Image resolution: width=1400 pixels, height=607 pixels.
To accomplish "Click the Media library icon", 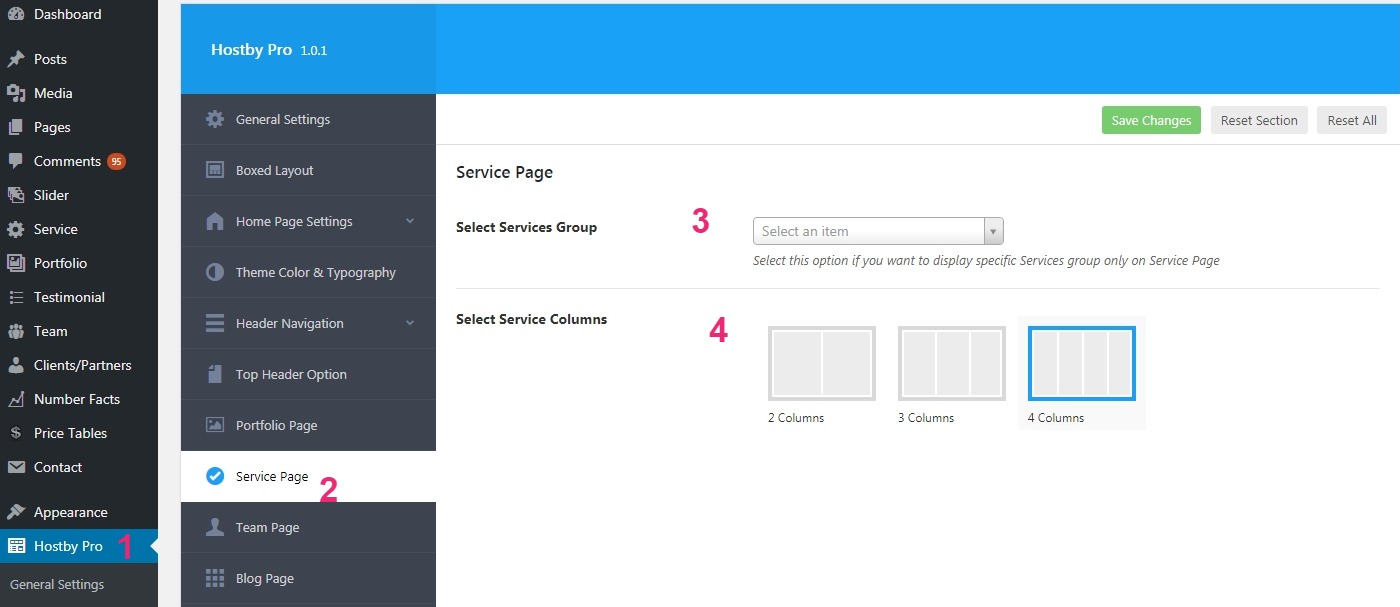I will tap(16, 93).
